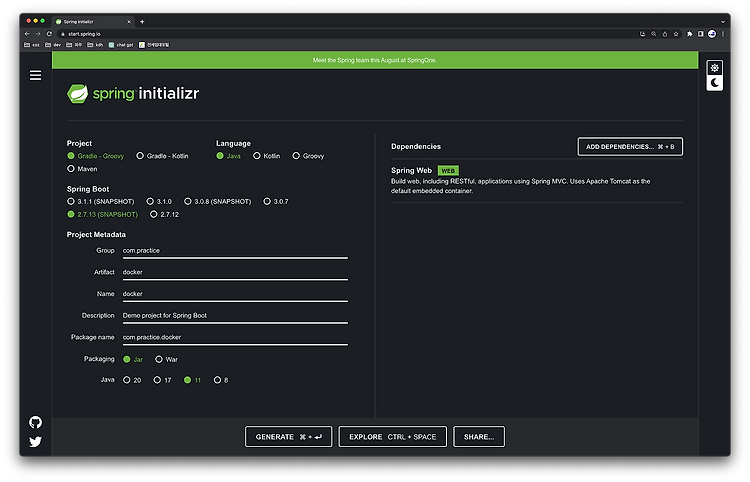This screenshot has width=750, height=482.
Task: Select Java version 11
Action: pyautogui.click(x=192, y=380)
